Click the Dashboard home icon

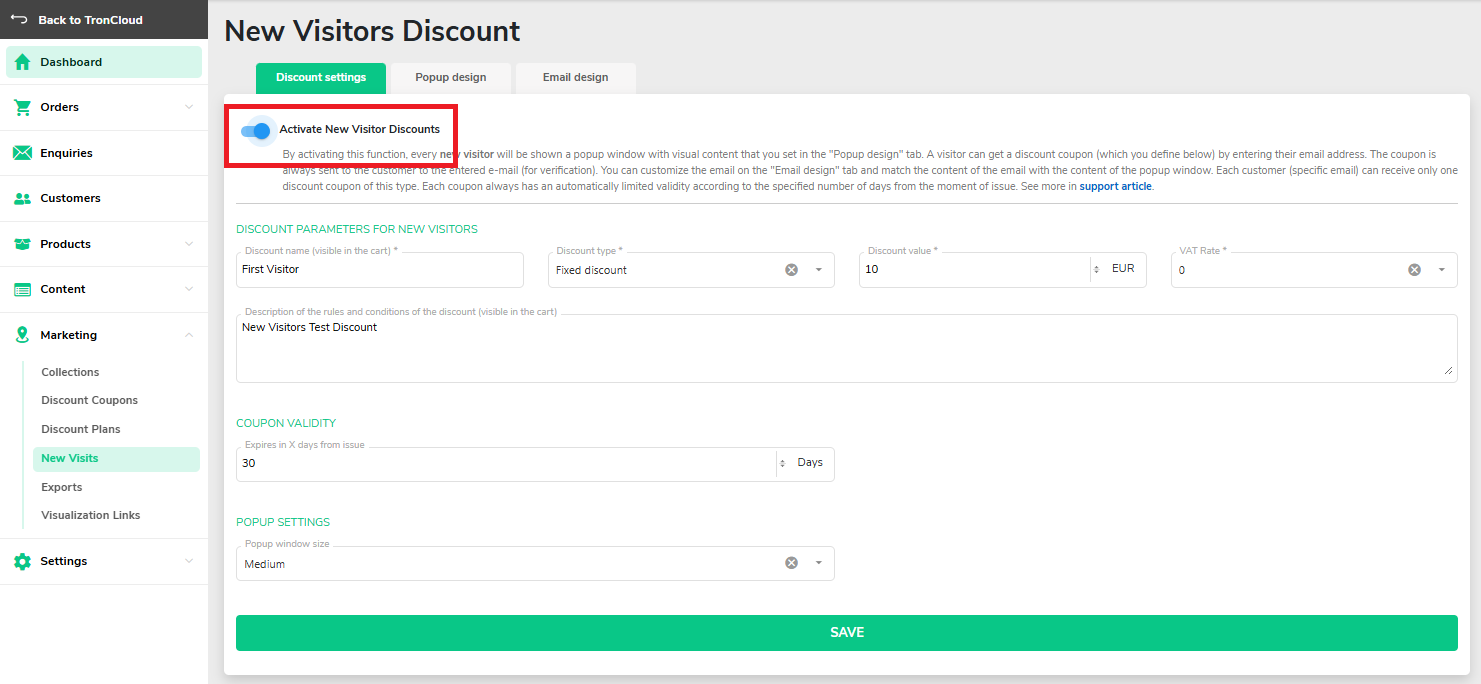tap(22, 62)
